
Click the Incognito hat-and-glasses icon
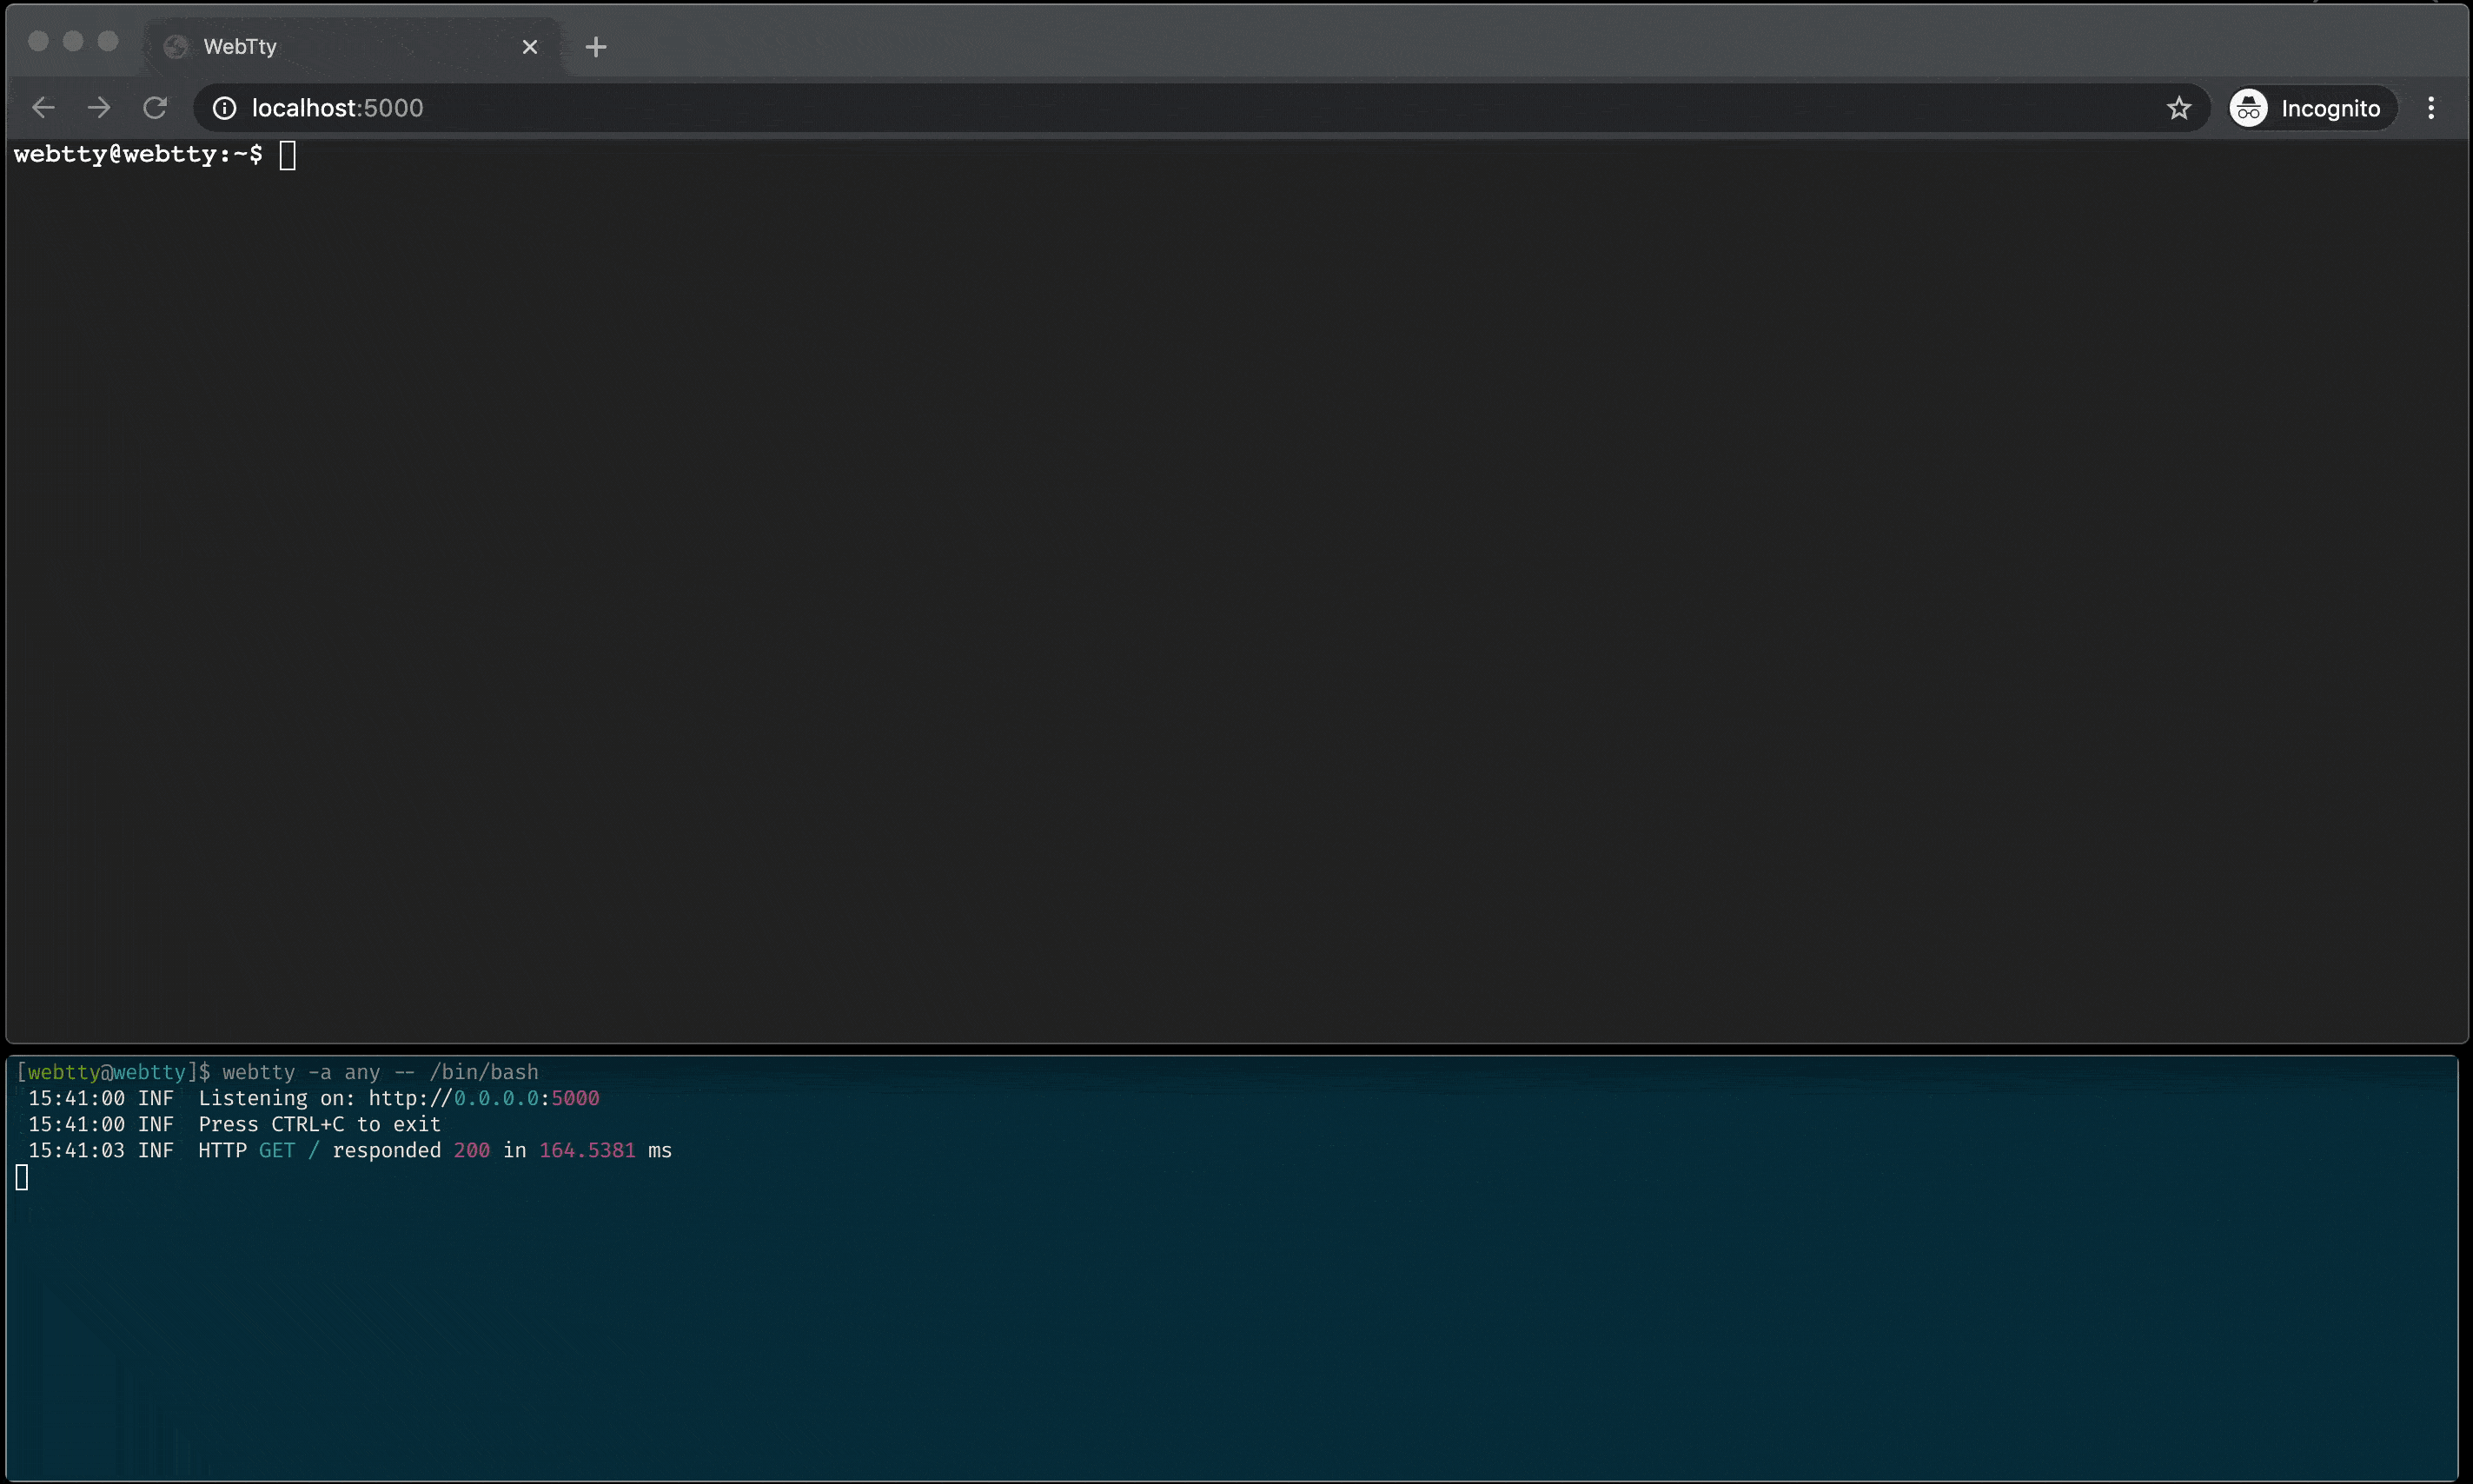[x=2248, y=108]
